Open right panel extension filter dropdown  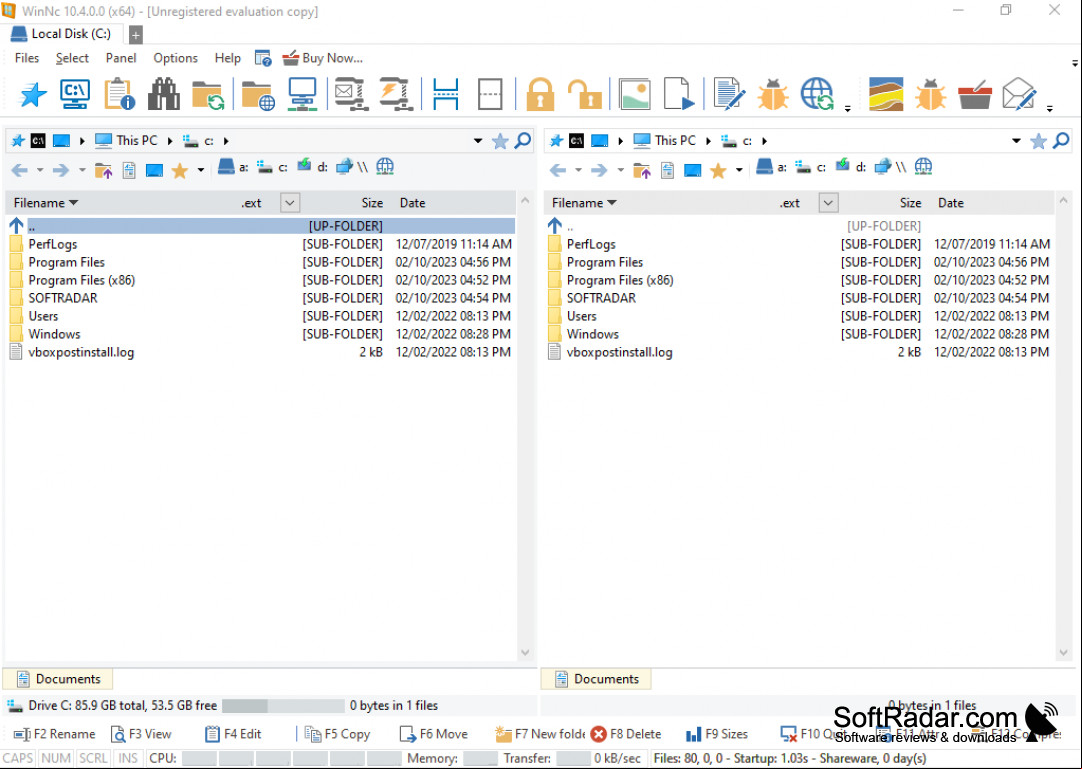coord(828,203)
